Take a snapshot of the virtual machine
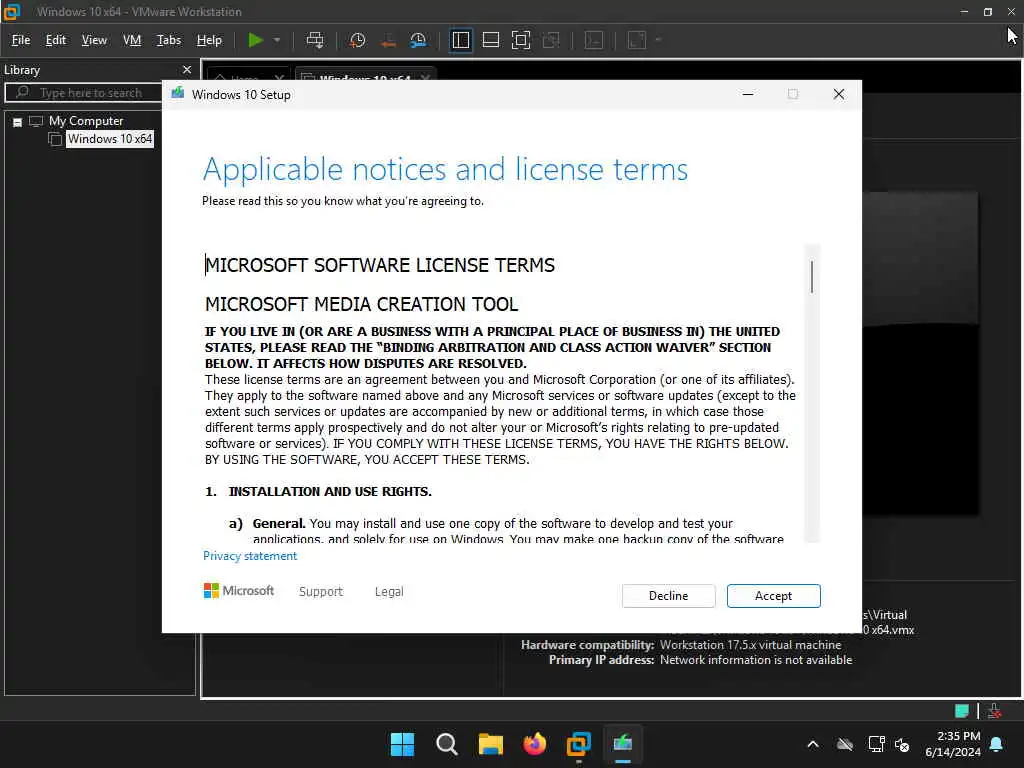The width and height of the screenshot is (1024, 768). point(357,40)
